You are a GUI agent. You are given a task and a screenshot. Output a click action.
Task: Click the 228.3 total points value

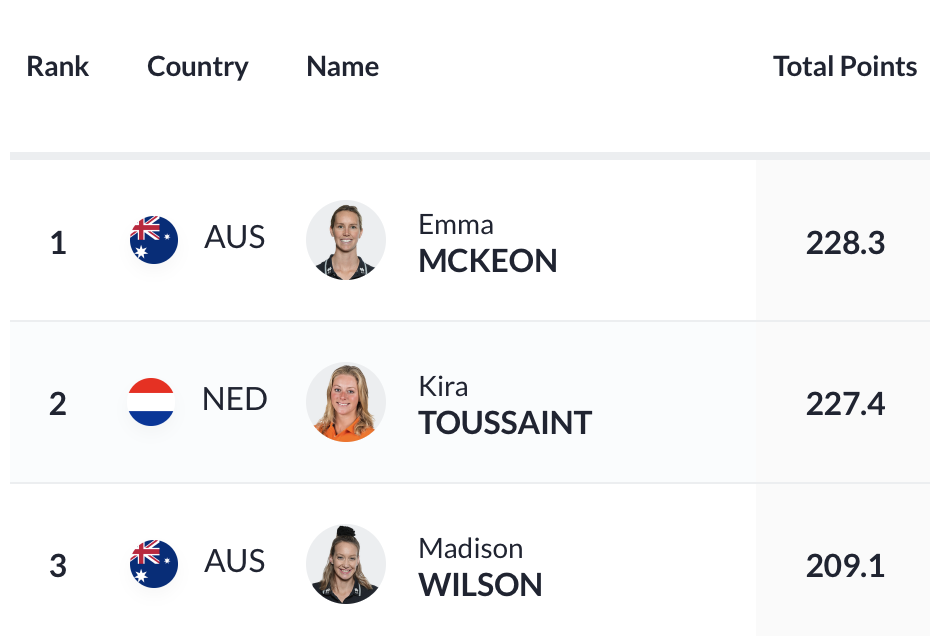845,243
